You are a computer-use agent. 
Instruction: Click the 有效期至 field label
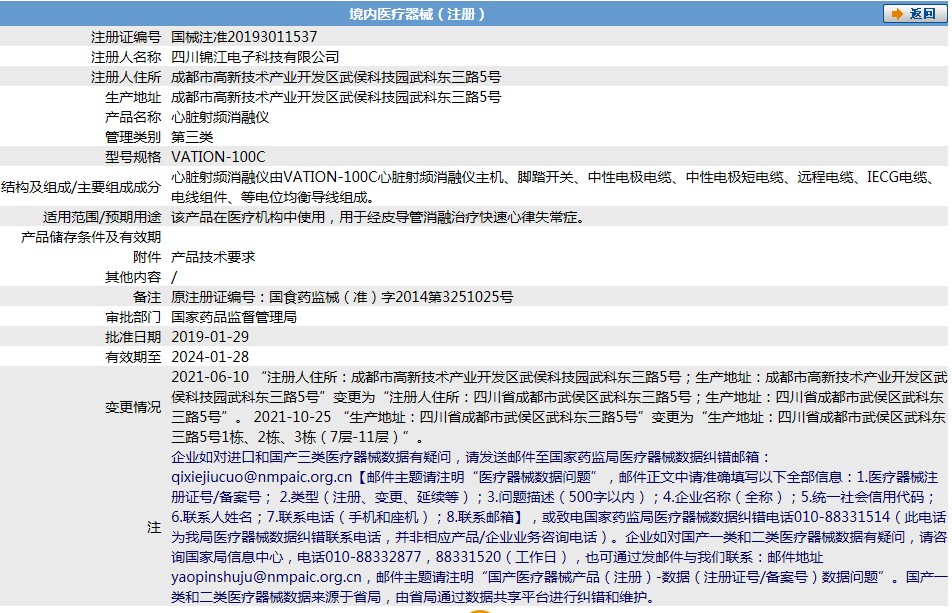[133, 357]
